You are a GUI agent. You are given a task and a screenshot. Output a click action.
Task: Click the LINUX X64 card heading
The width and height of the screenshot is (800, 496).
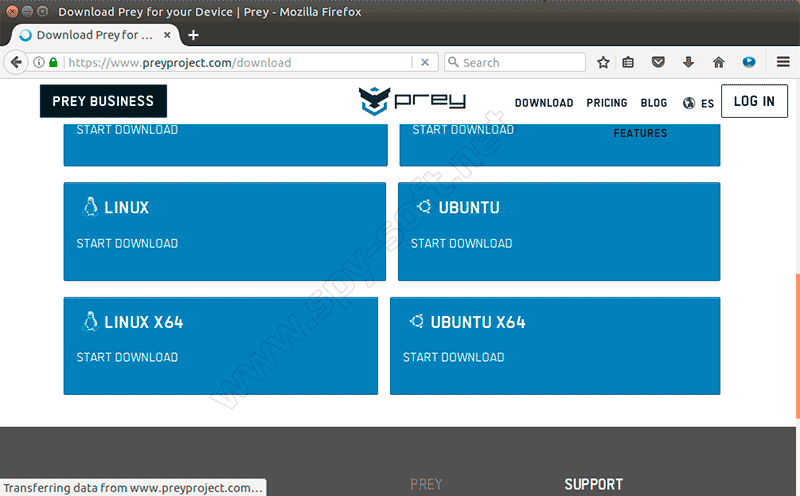(x=143, y=323)
